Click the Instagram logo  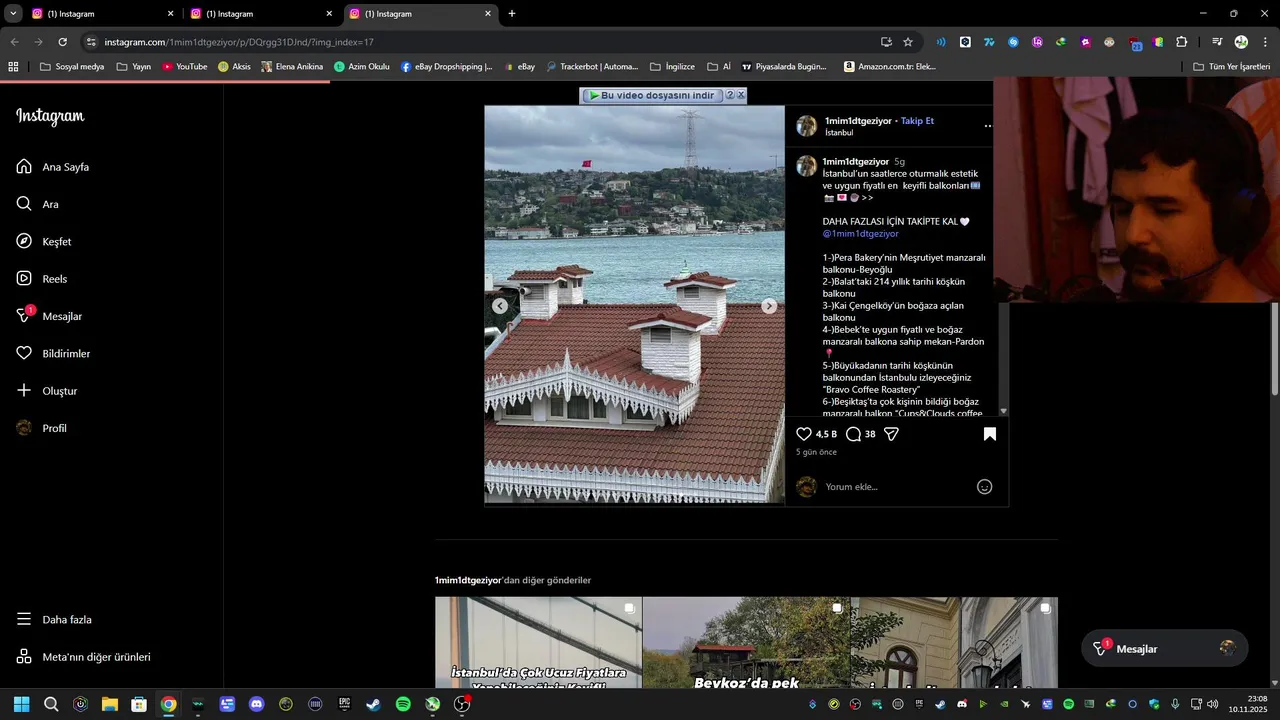pyautogui.click(x=50, y=116)
